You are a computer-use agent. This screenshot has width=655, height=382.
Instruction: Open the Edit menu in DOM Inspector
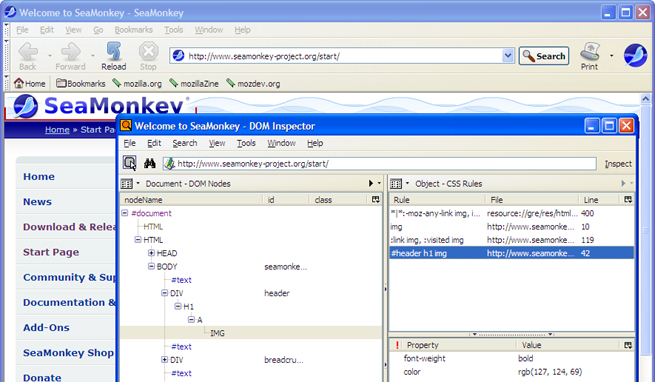click(154, 143)
